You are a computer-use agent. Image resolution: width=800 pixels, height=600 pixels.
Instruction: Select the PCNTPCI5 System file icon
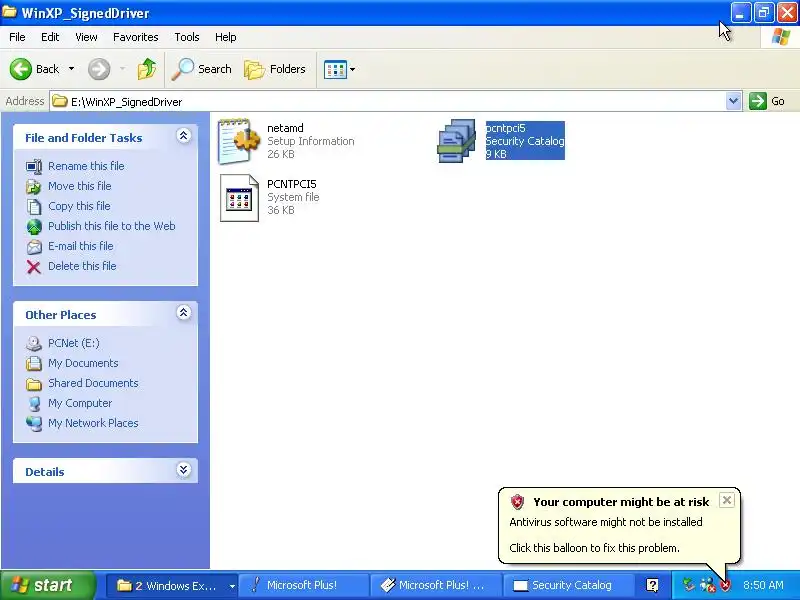(239, 198)
